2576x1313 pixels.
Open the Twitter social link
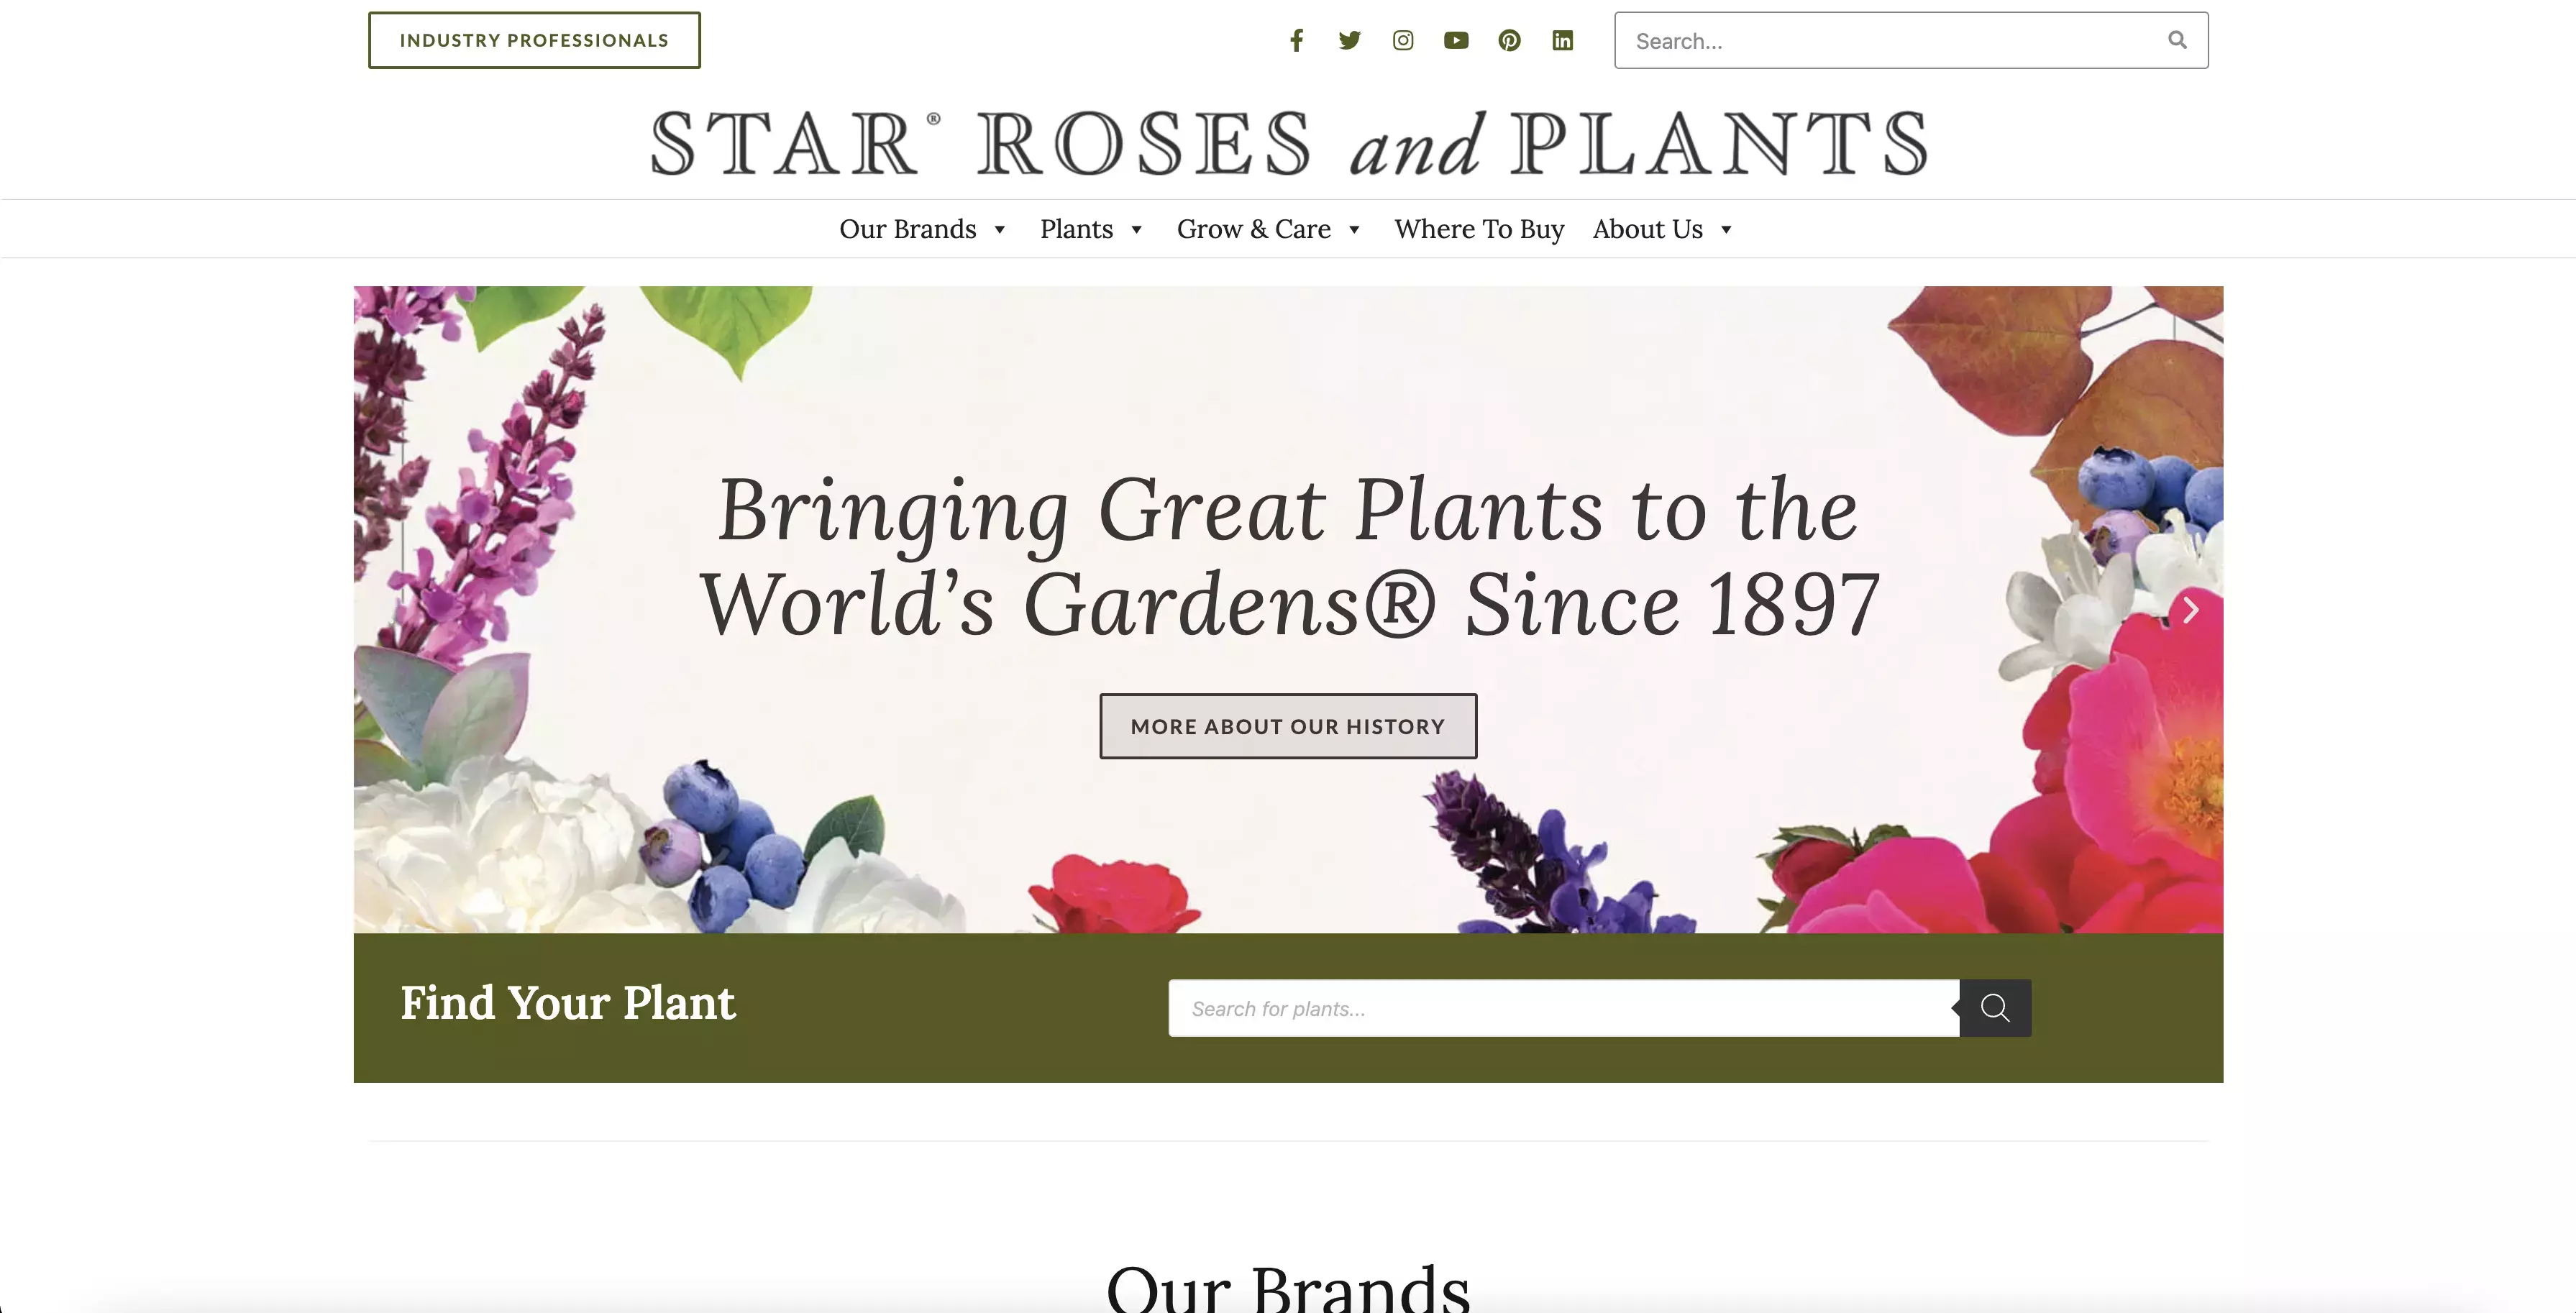click(1349, 40)
